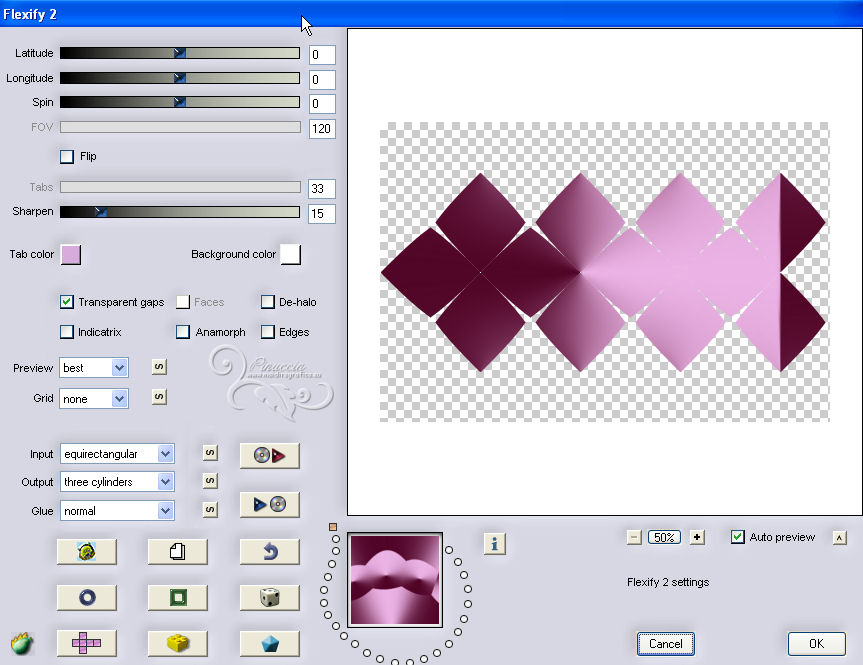Viewport: 863px width, 665px height.
Task: Click the blue ring icon button
Action: 86,597
